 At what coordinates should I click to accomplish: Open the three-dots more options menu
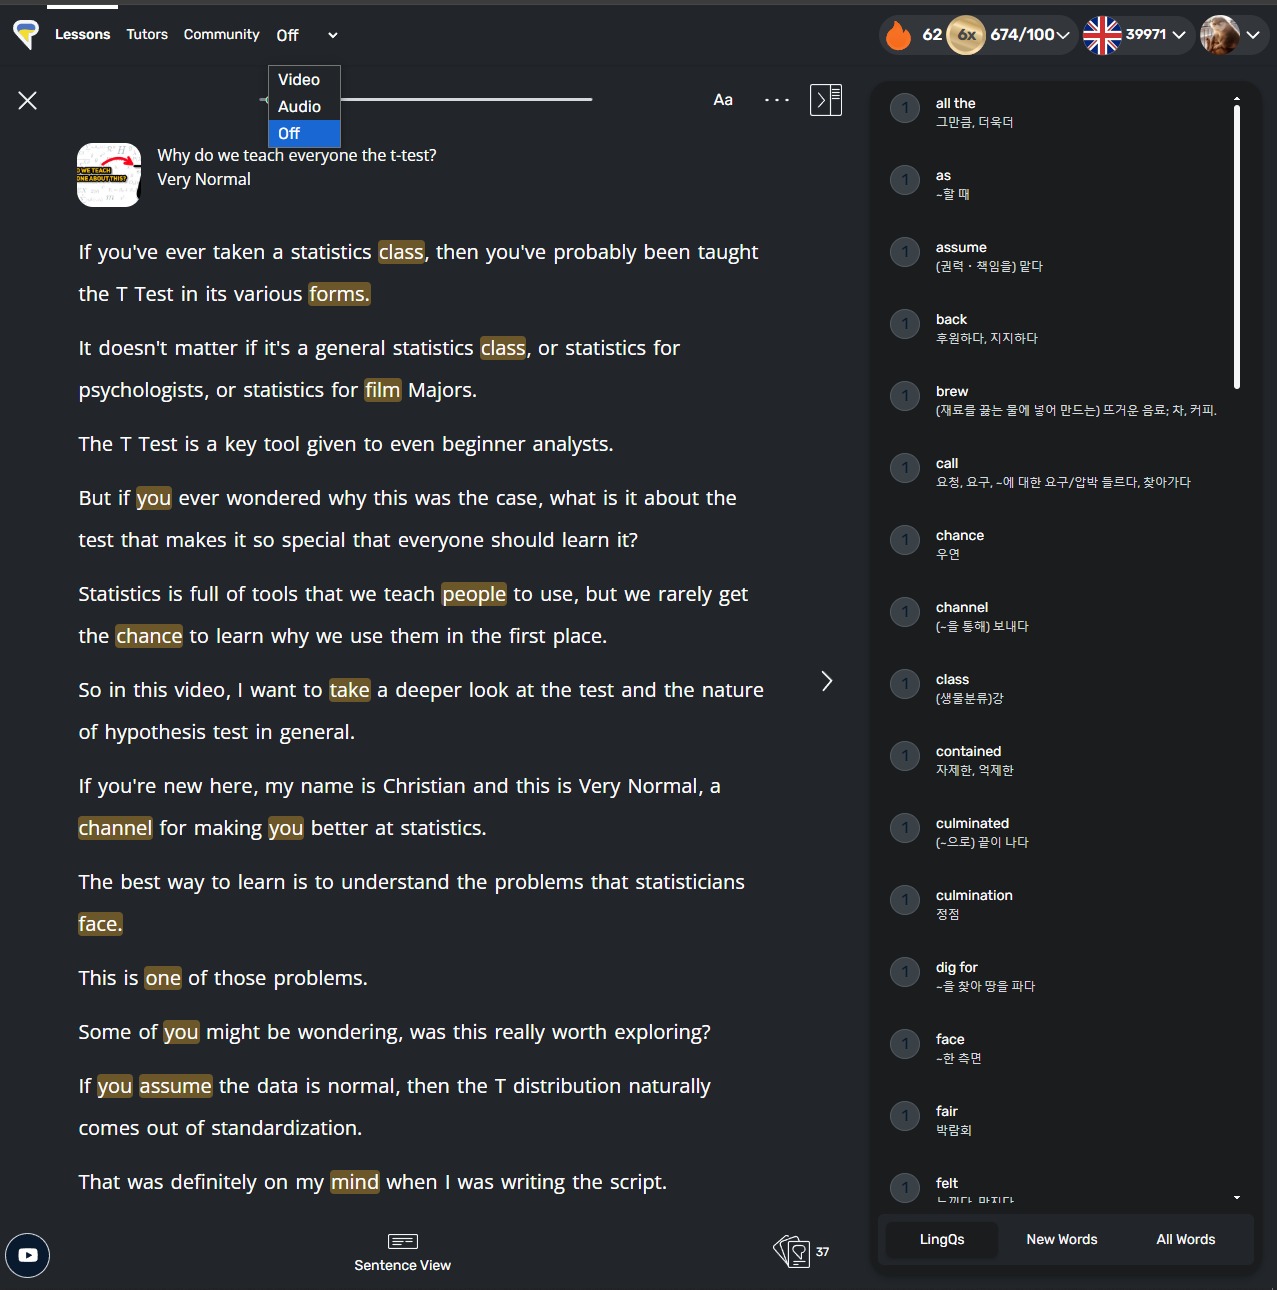point(777,100)
